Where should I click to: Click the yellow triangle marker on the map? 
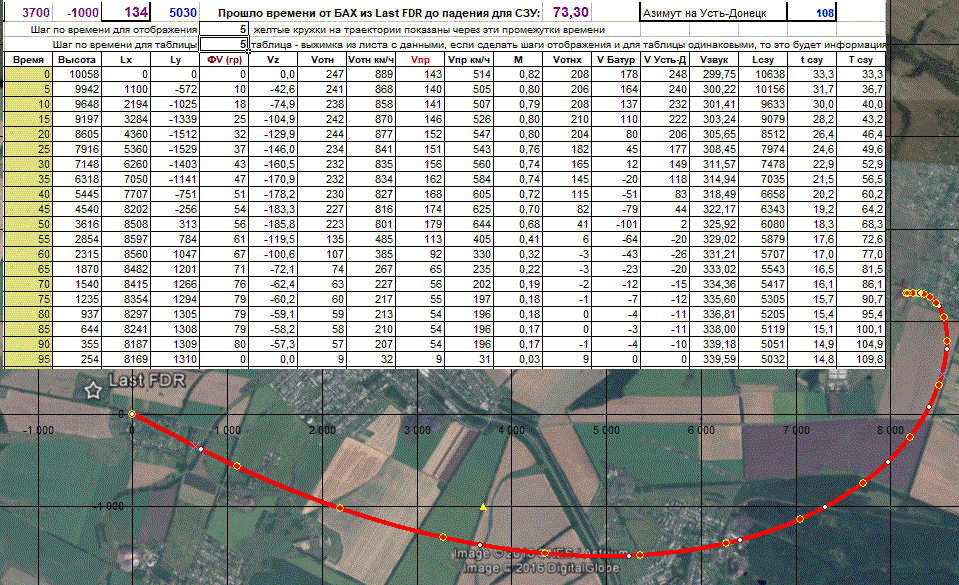[x=483, y=507]
